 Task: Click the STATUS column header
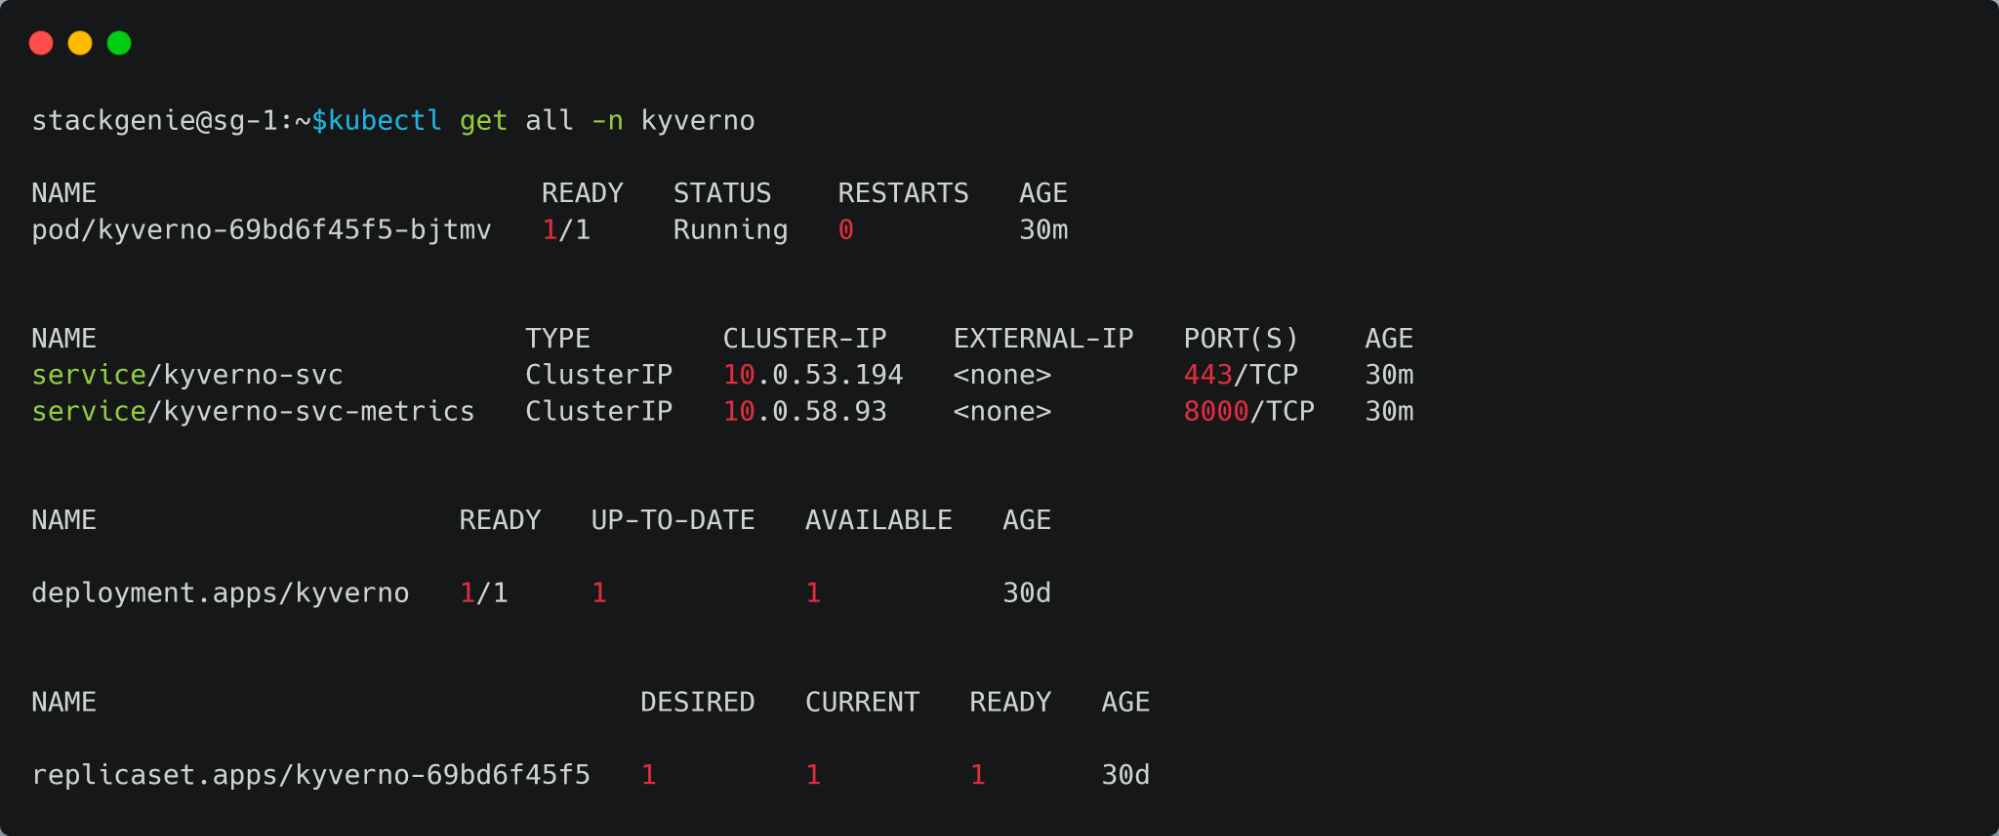pos(723,193)
